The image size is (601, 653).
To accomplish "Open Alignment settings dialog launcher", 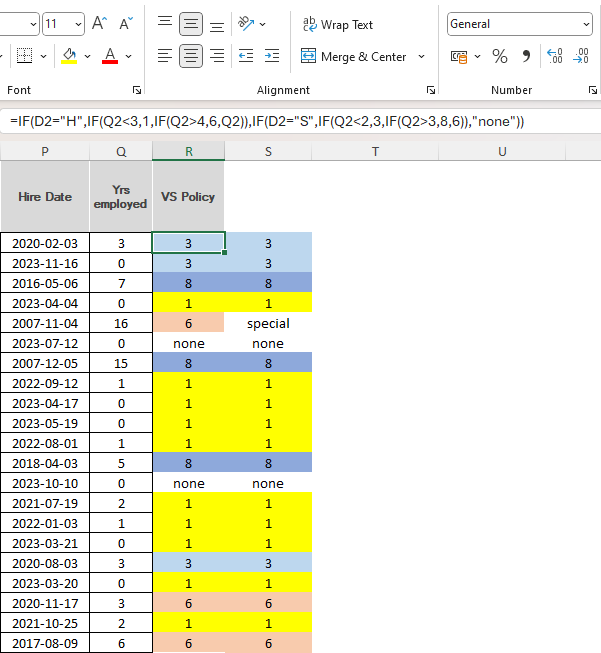I will pos(431,90).
